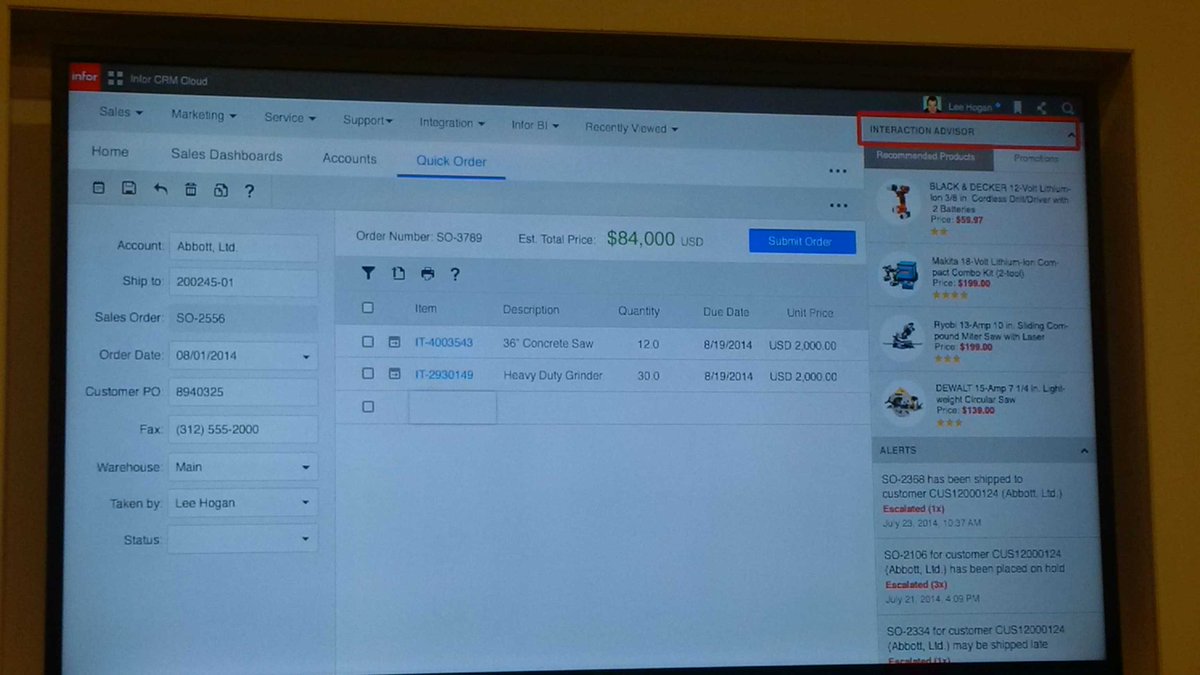1200x675 pixels.
Task: Click the SO-2368 shipped alert
Action: pyautogui.click(x=985, y=501)
